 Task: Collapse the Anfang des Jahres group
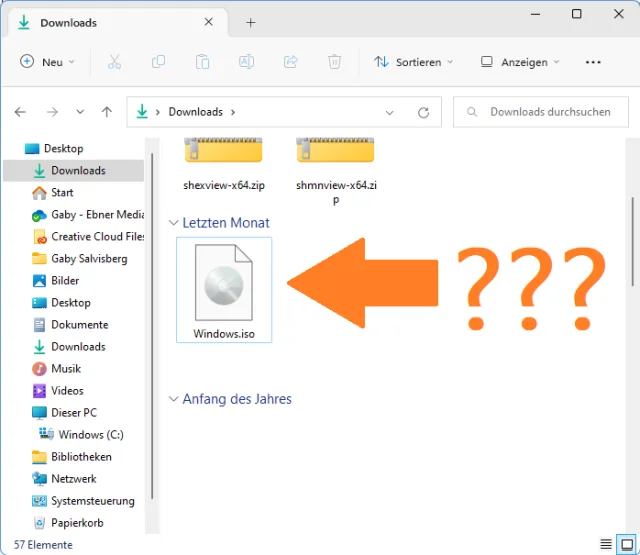pyautogui.click(x=174, y=399)
